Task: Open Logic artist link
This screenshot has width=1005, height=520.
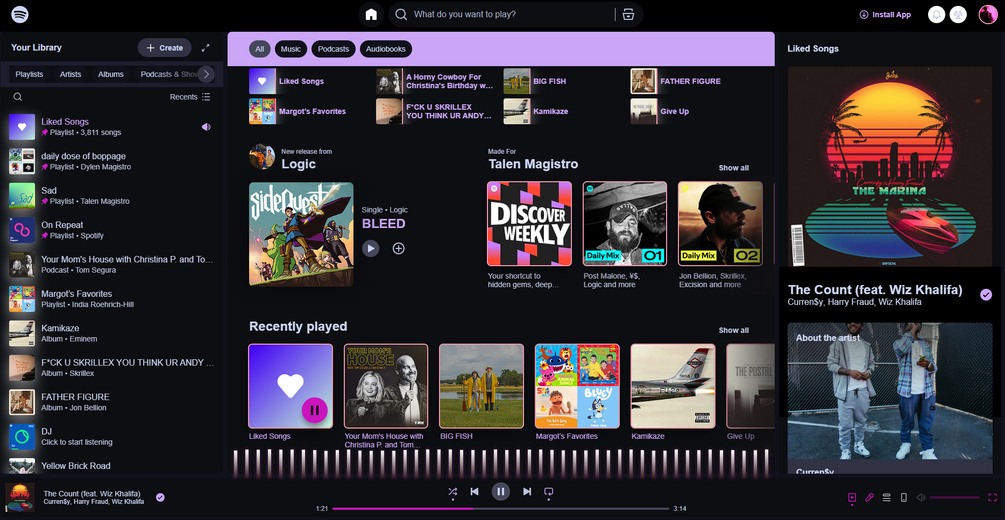Action: (x=299, y=164)
